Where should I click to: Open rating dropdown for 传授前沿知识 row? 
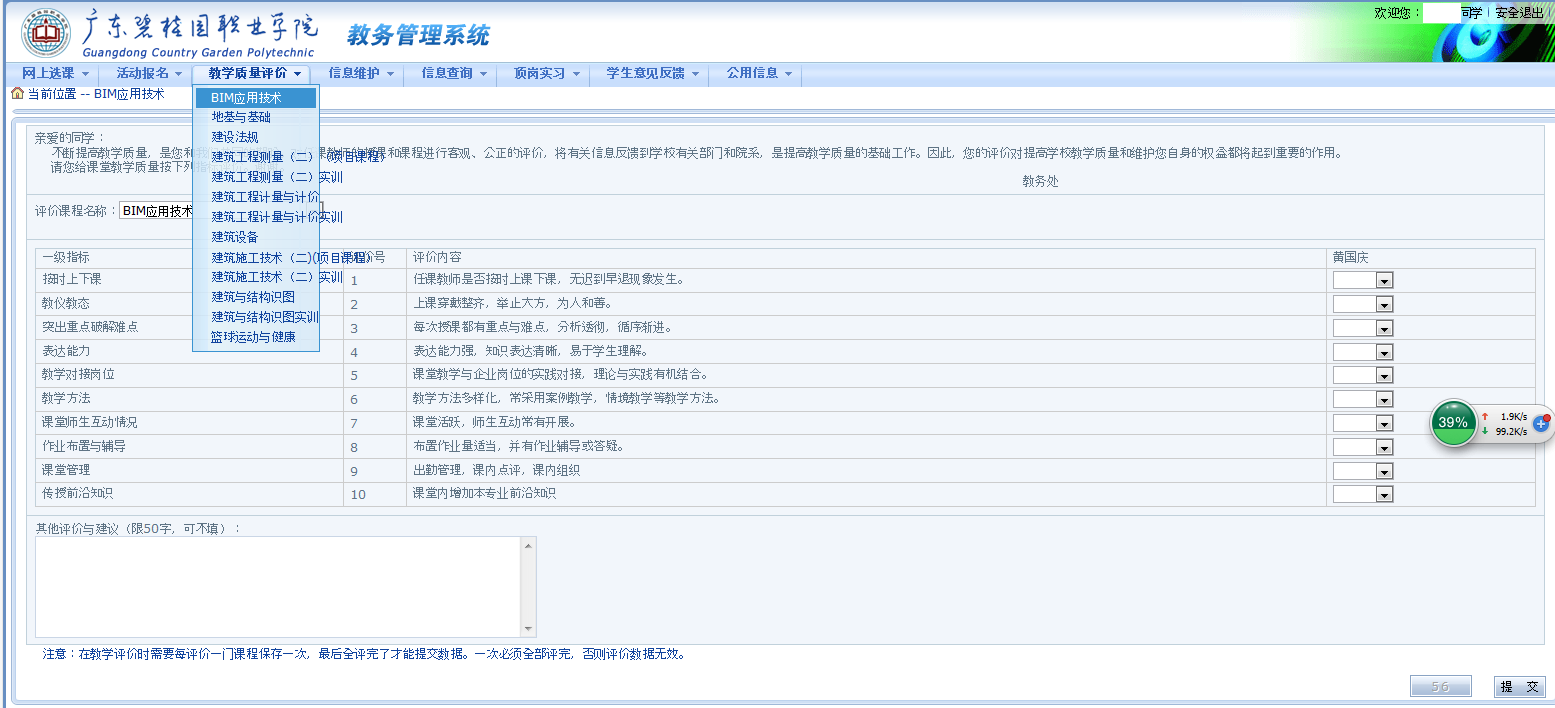pos(1363,494)
